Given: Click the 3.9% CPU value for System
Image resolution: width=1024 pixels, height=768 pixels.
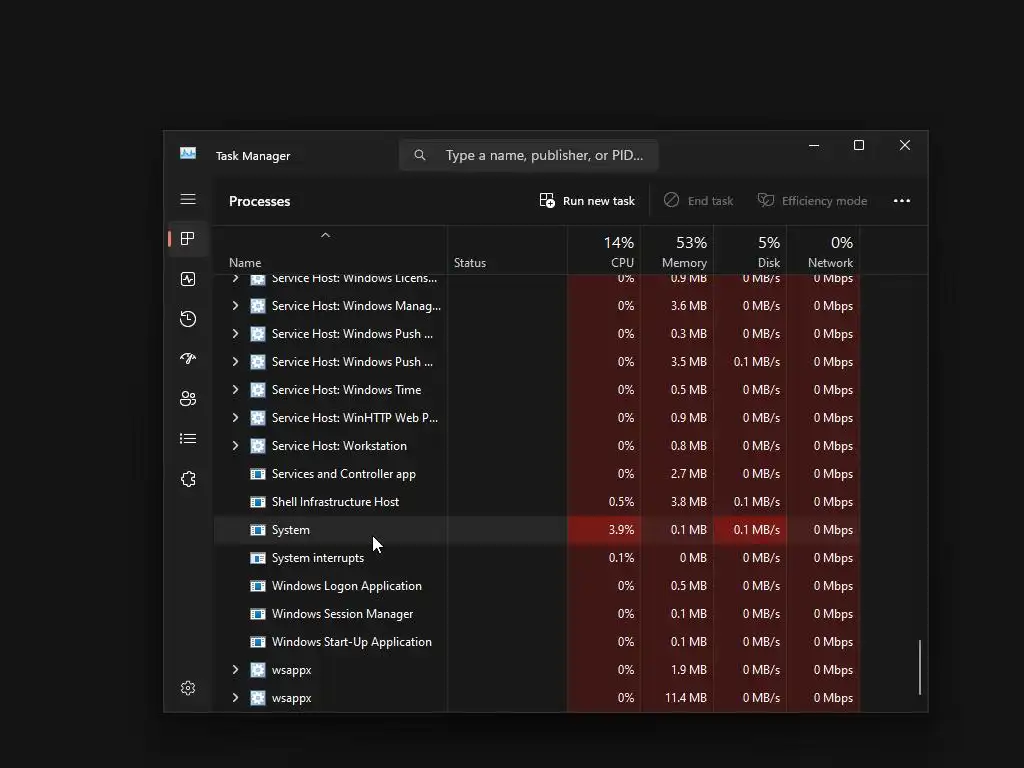Looking at the screenshot, I should [621, 530].
